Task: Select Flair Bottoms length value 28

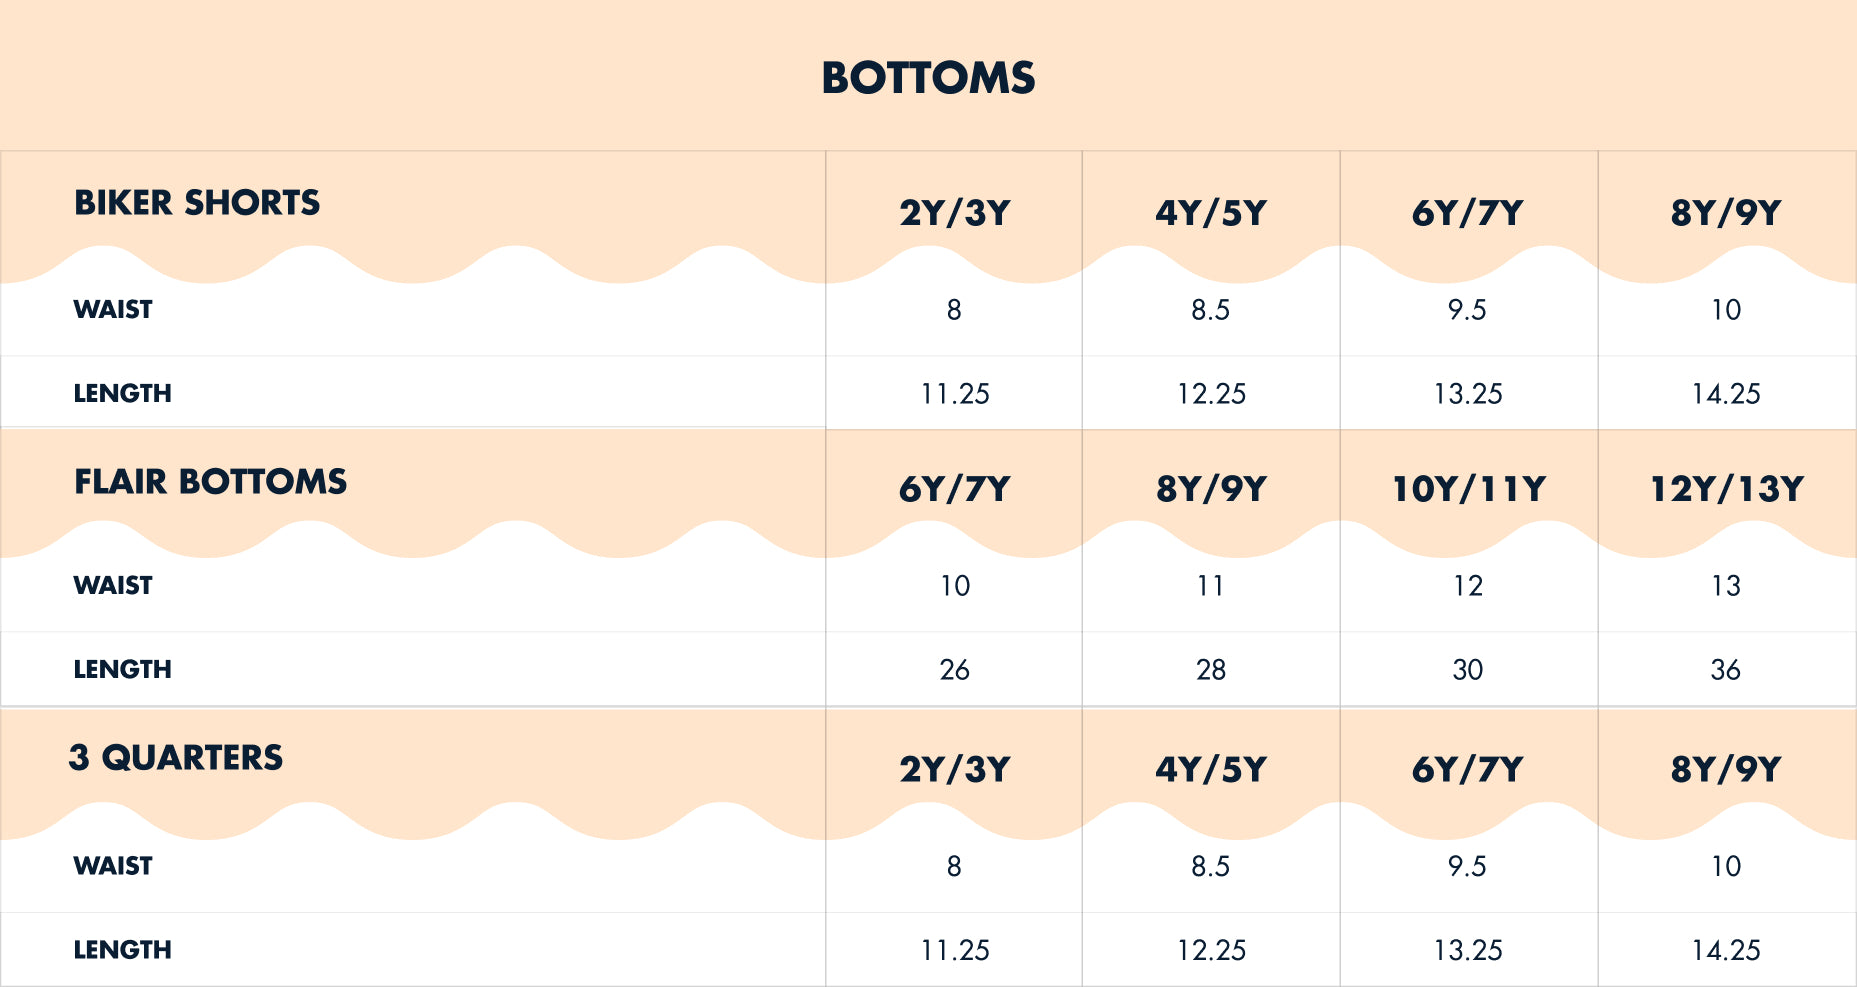Action: pos(1211,670)
